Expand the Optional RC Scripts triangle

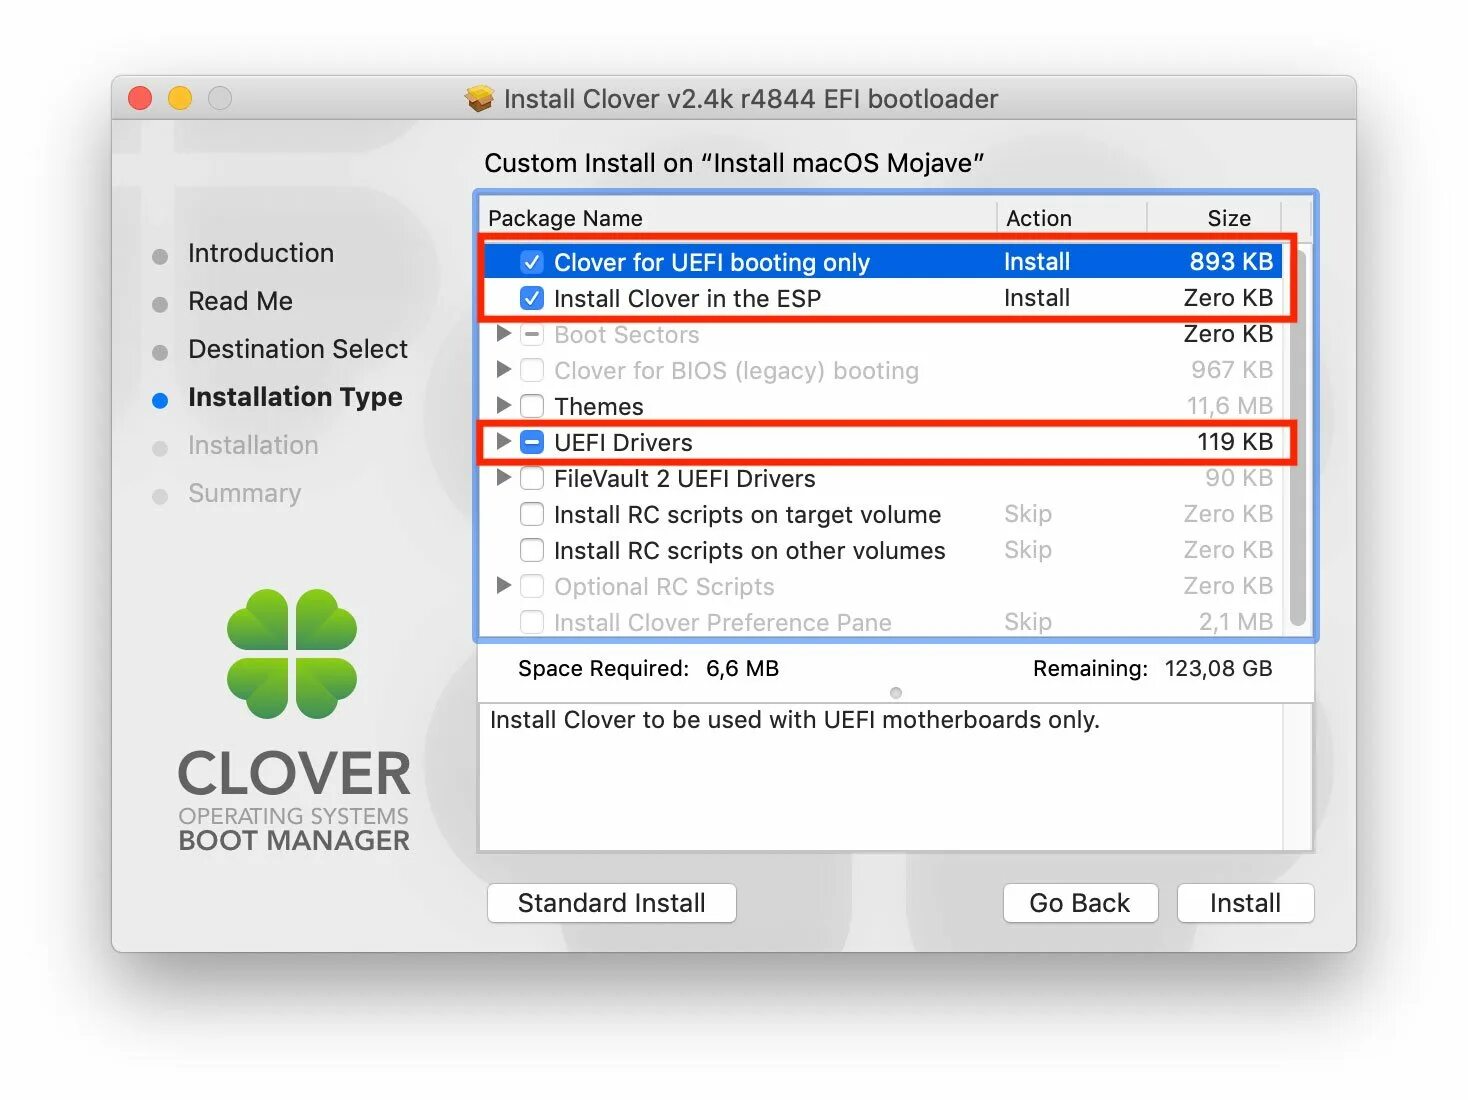coord(504,585)
